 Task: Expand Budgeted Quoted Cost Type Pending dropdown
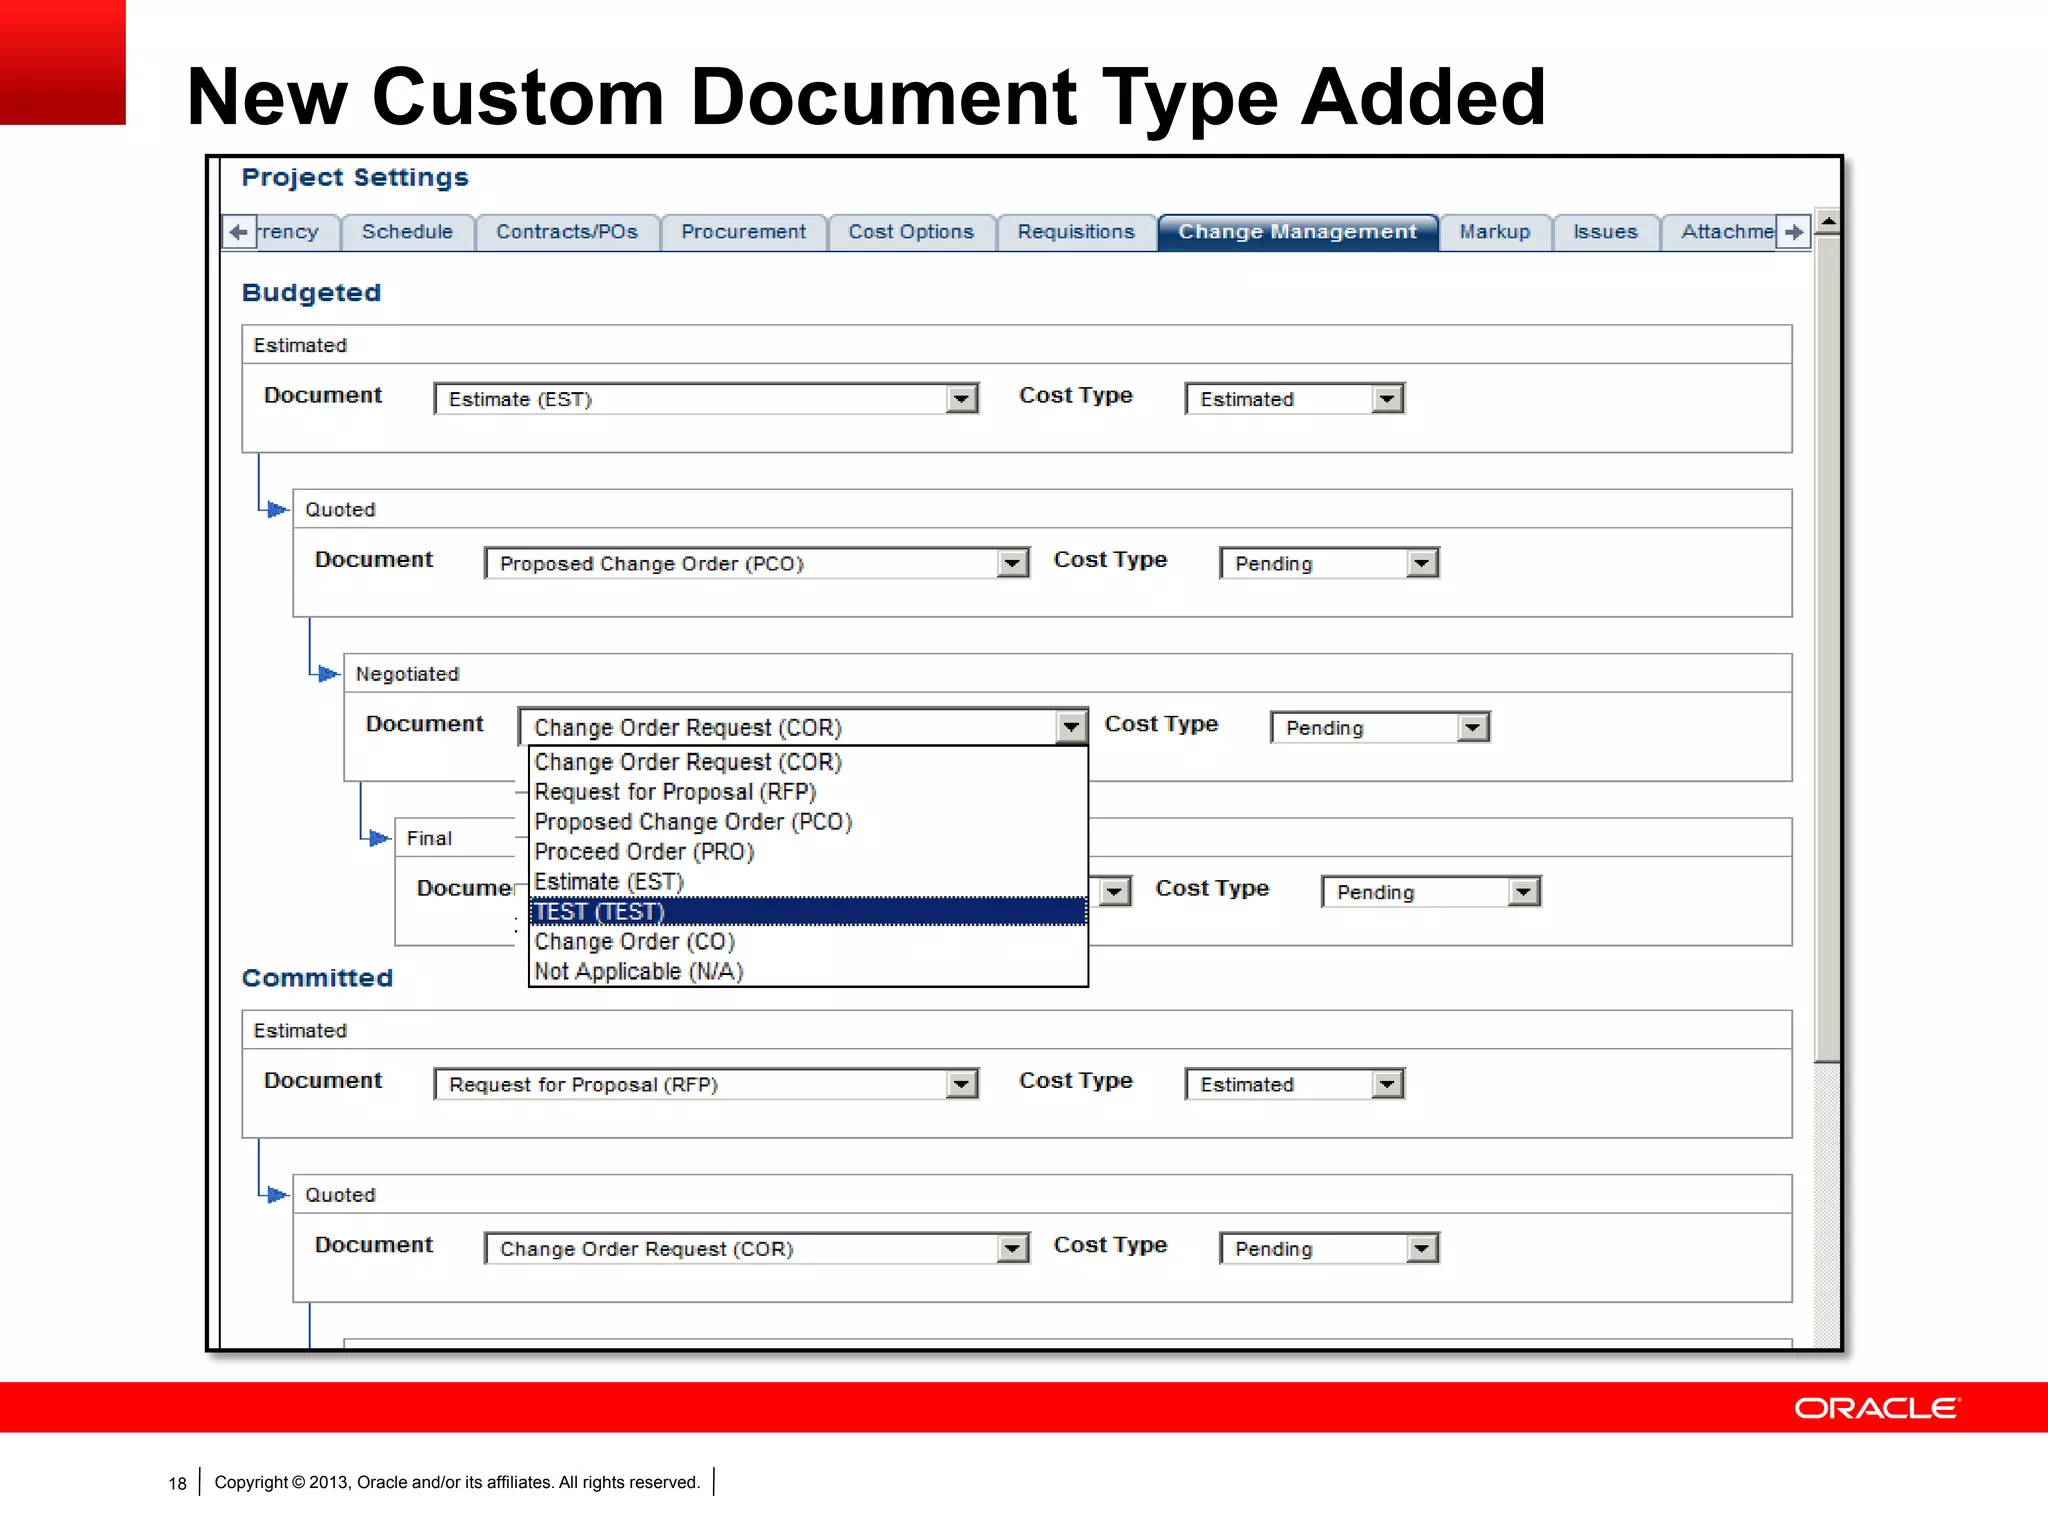point(1329,563)
